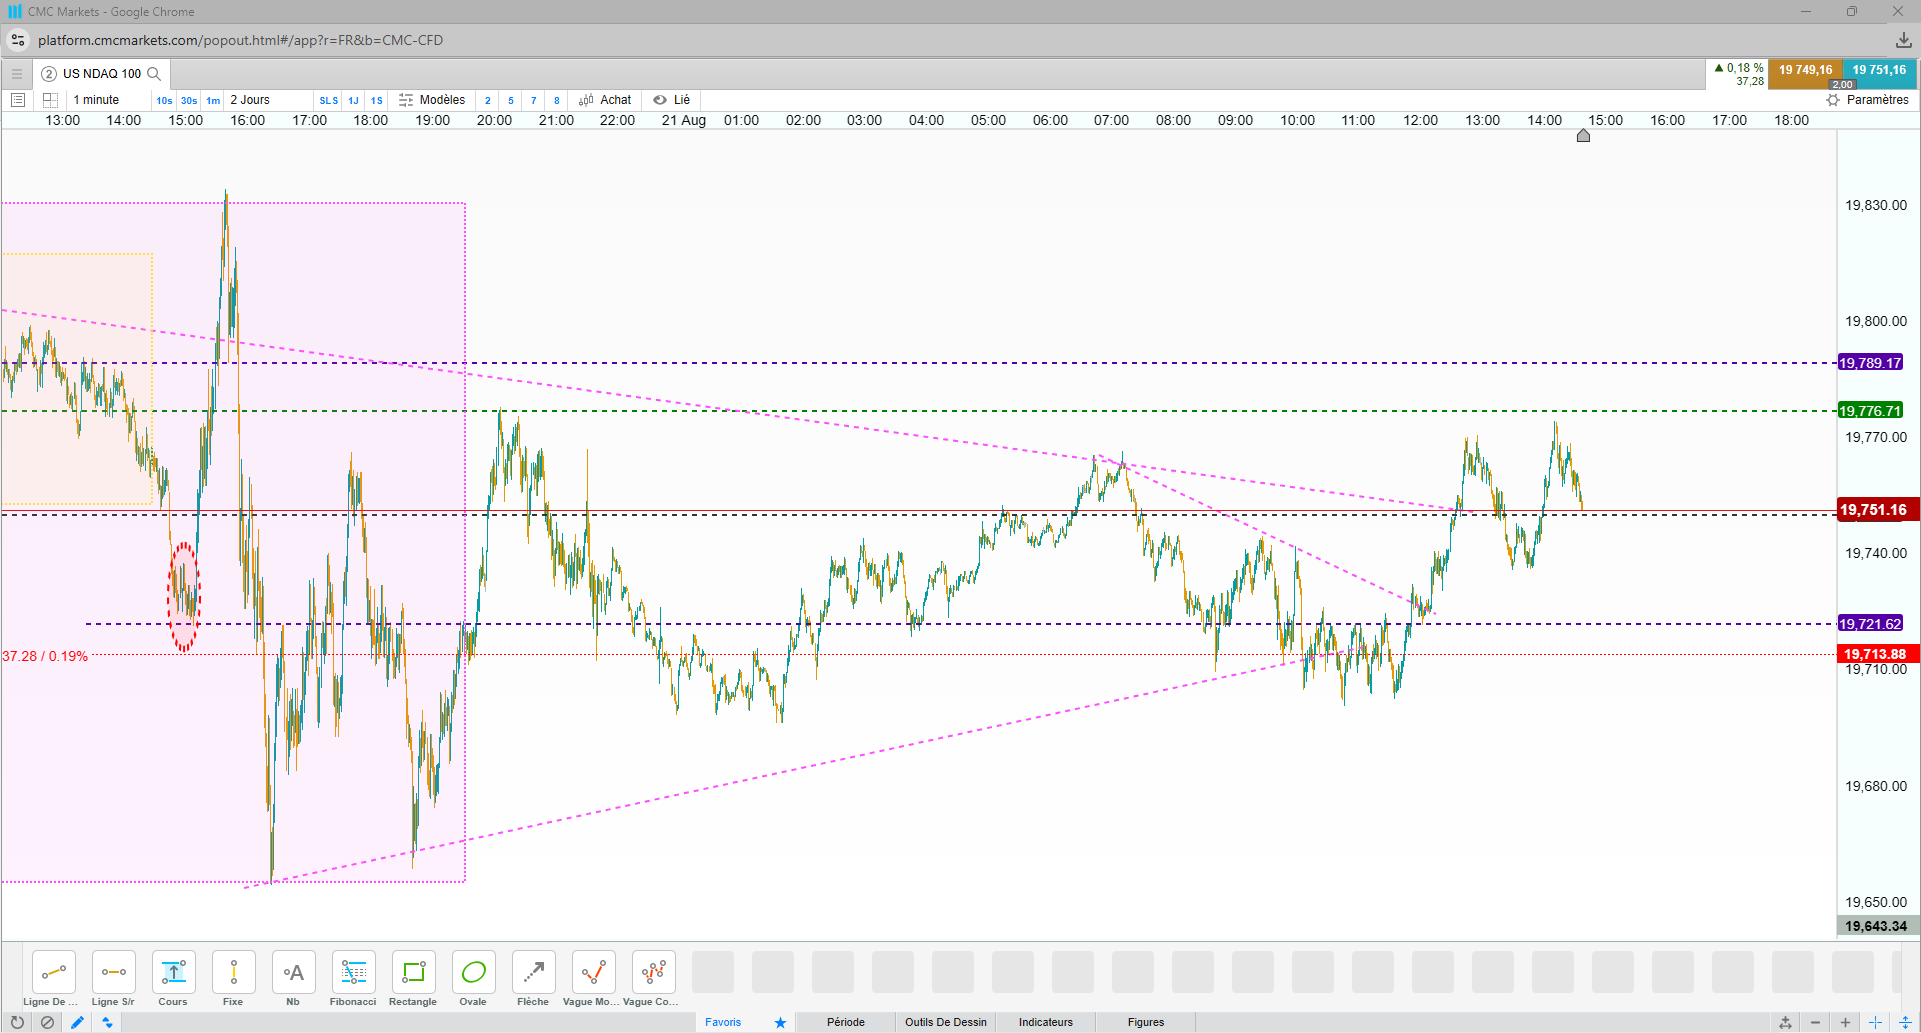This screenshot has width=1921, height=1033.
Task: Choose the Vague Mo... wave tool
Action: pos(593,979)
